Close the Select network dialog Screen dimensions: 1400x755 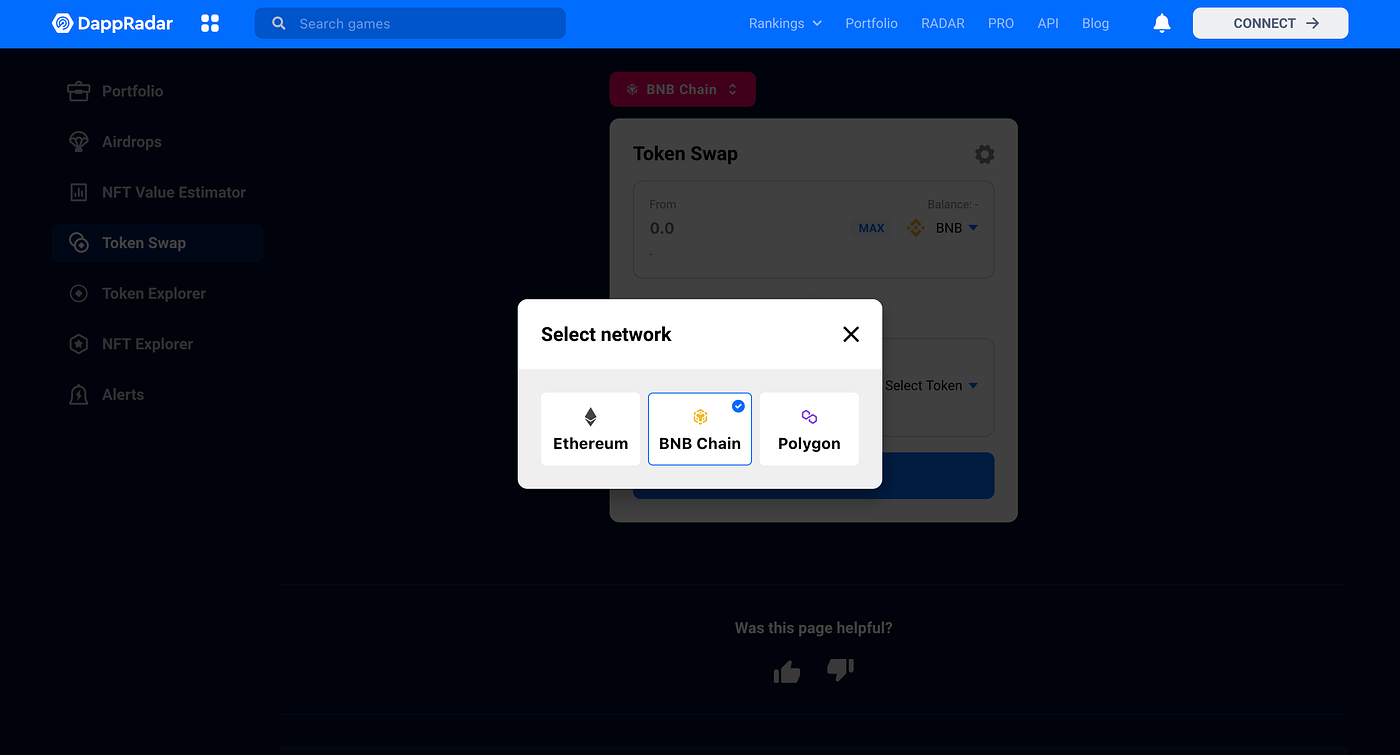pyautogui.click(x=851, y=334)
